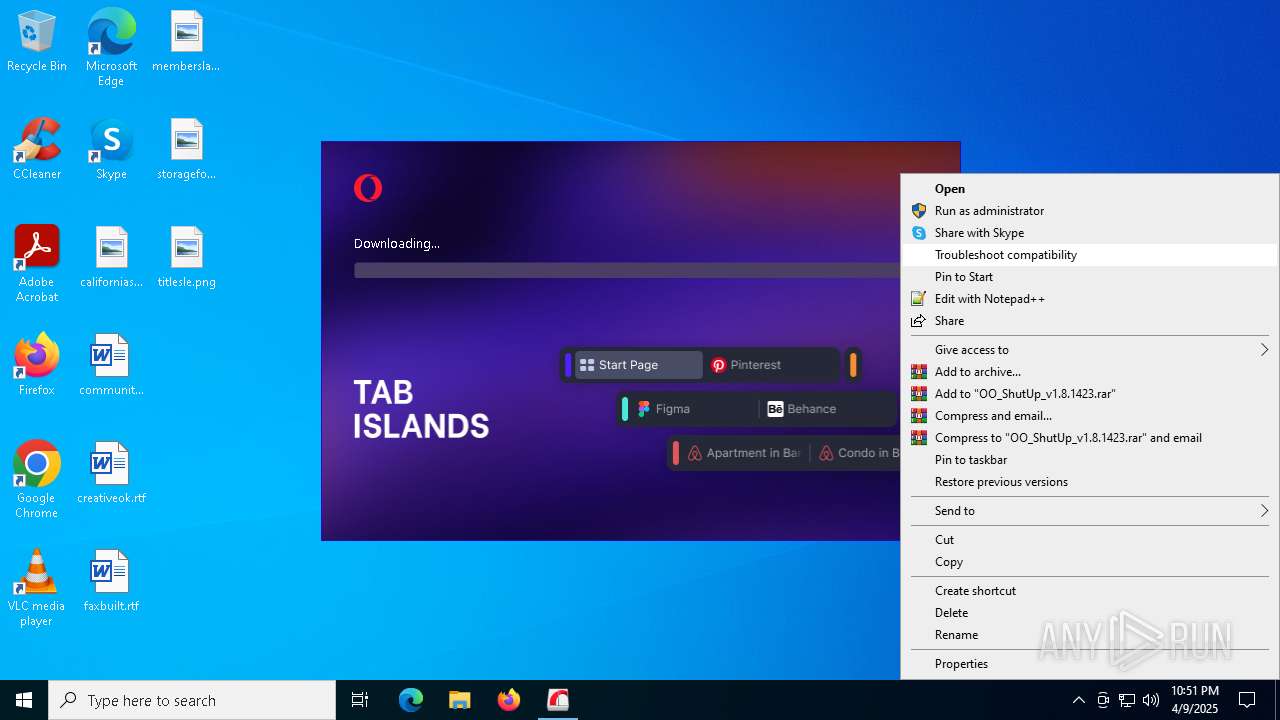Launch Firefox from the taskbar

[x=509, y=700]
